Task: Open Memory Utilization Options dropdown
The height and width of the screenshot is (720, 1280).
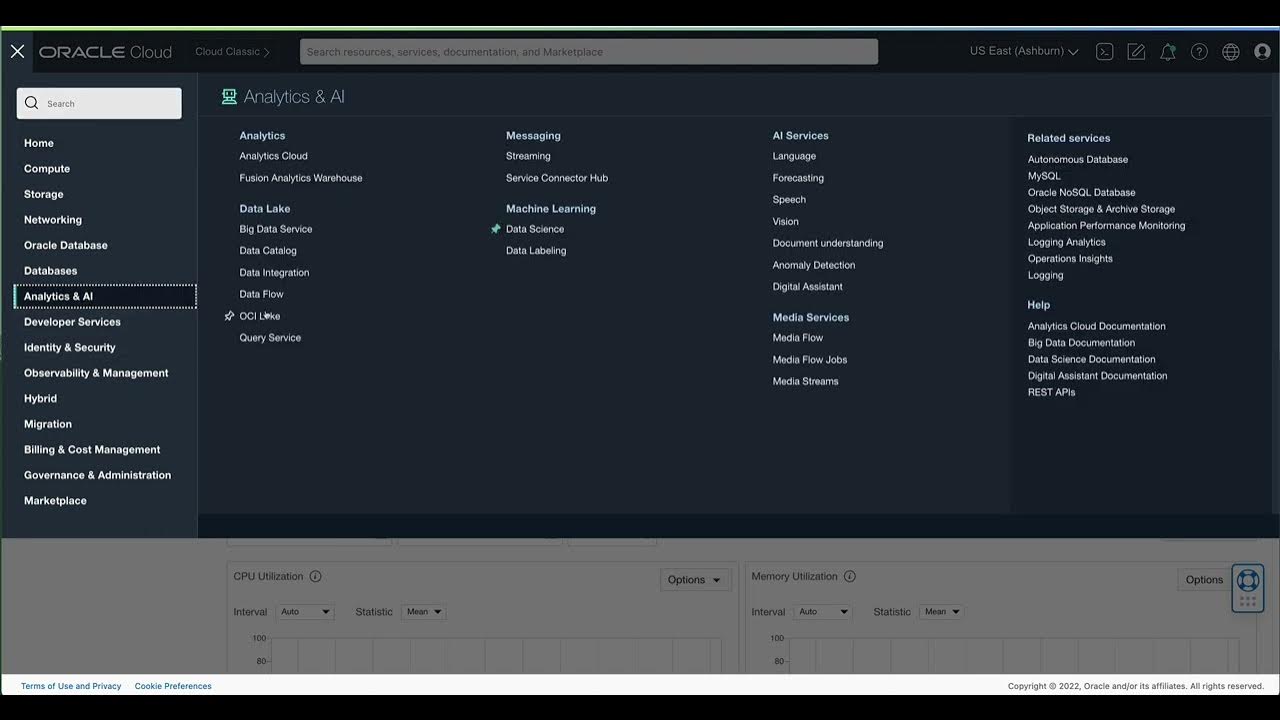Action: (1205, 580)
